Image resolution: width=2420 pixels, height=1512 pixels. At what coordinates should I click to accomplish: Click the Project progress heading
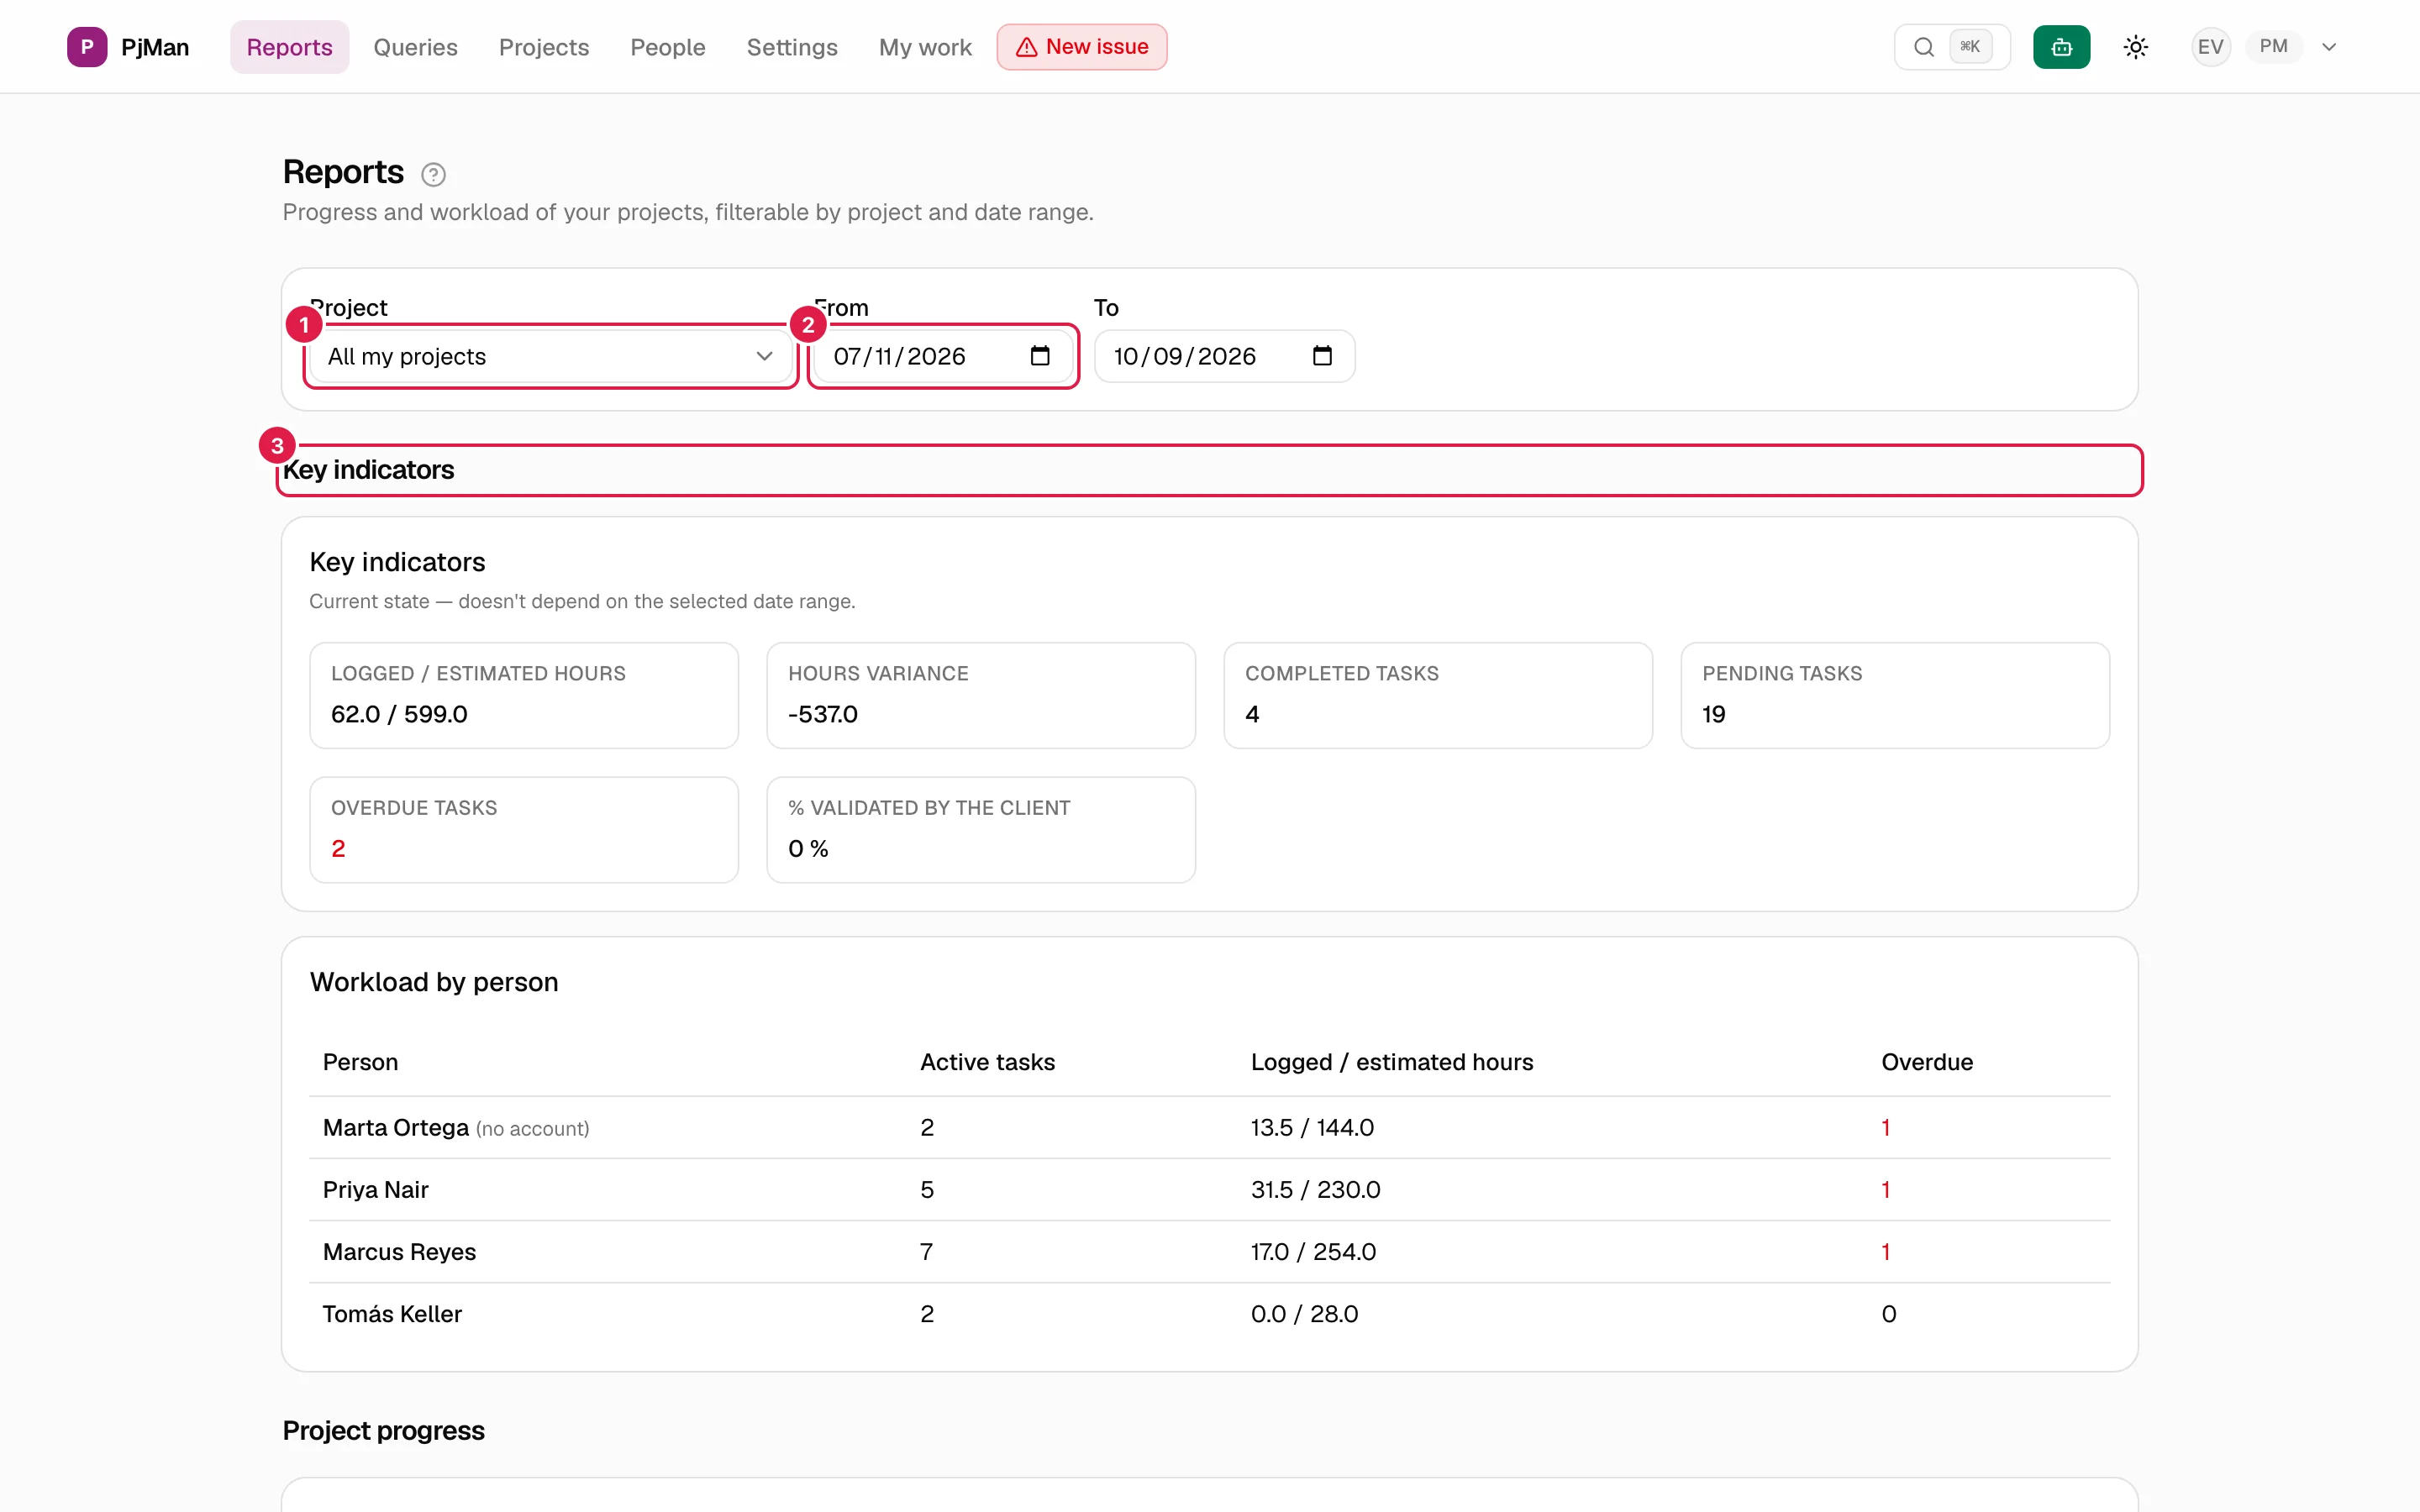coord(384,1431)
